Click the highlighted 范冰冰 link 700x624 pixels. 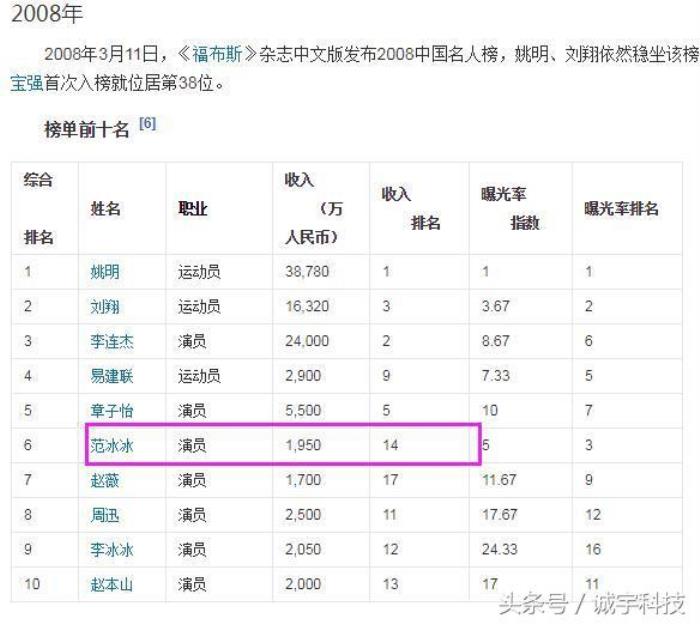[x=111, y=445]
